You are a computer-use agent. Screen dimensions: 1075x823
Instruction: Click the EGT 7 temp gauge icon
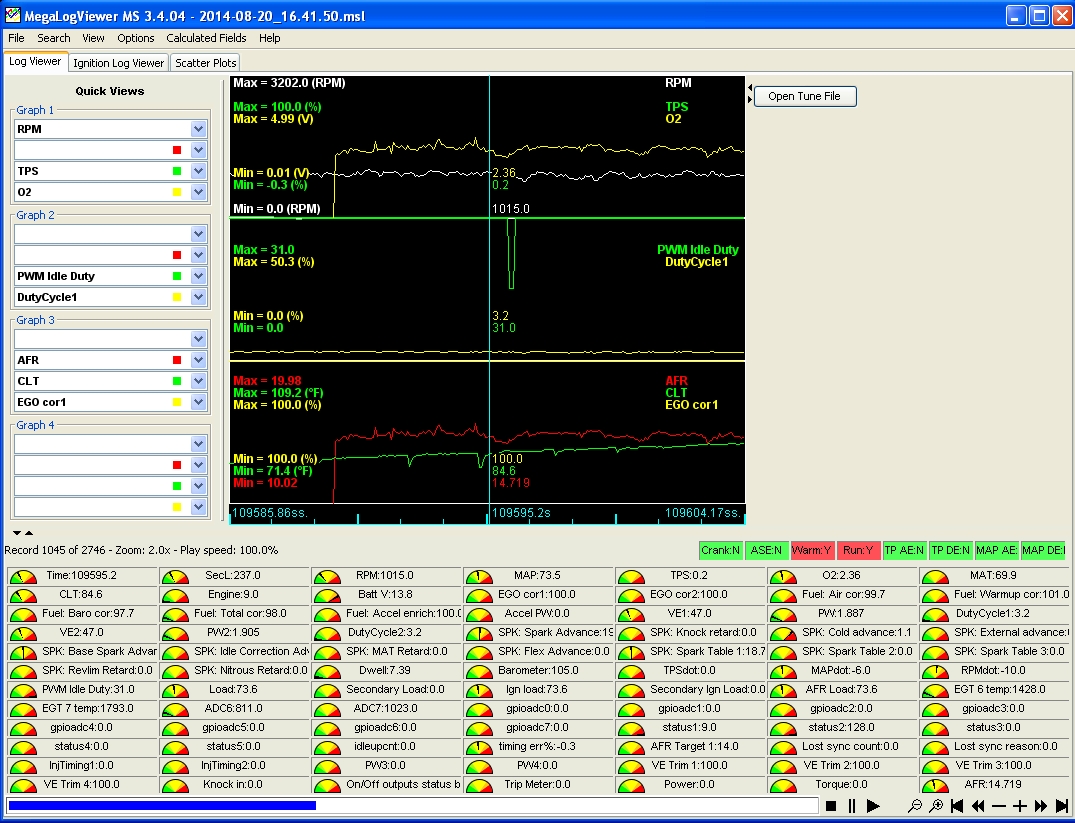coord(23,710)
